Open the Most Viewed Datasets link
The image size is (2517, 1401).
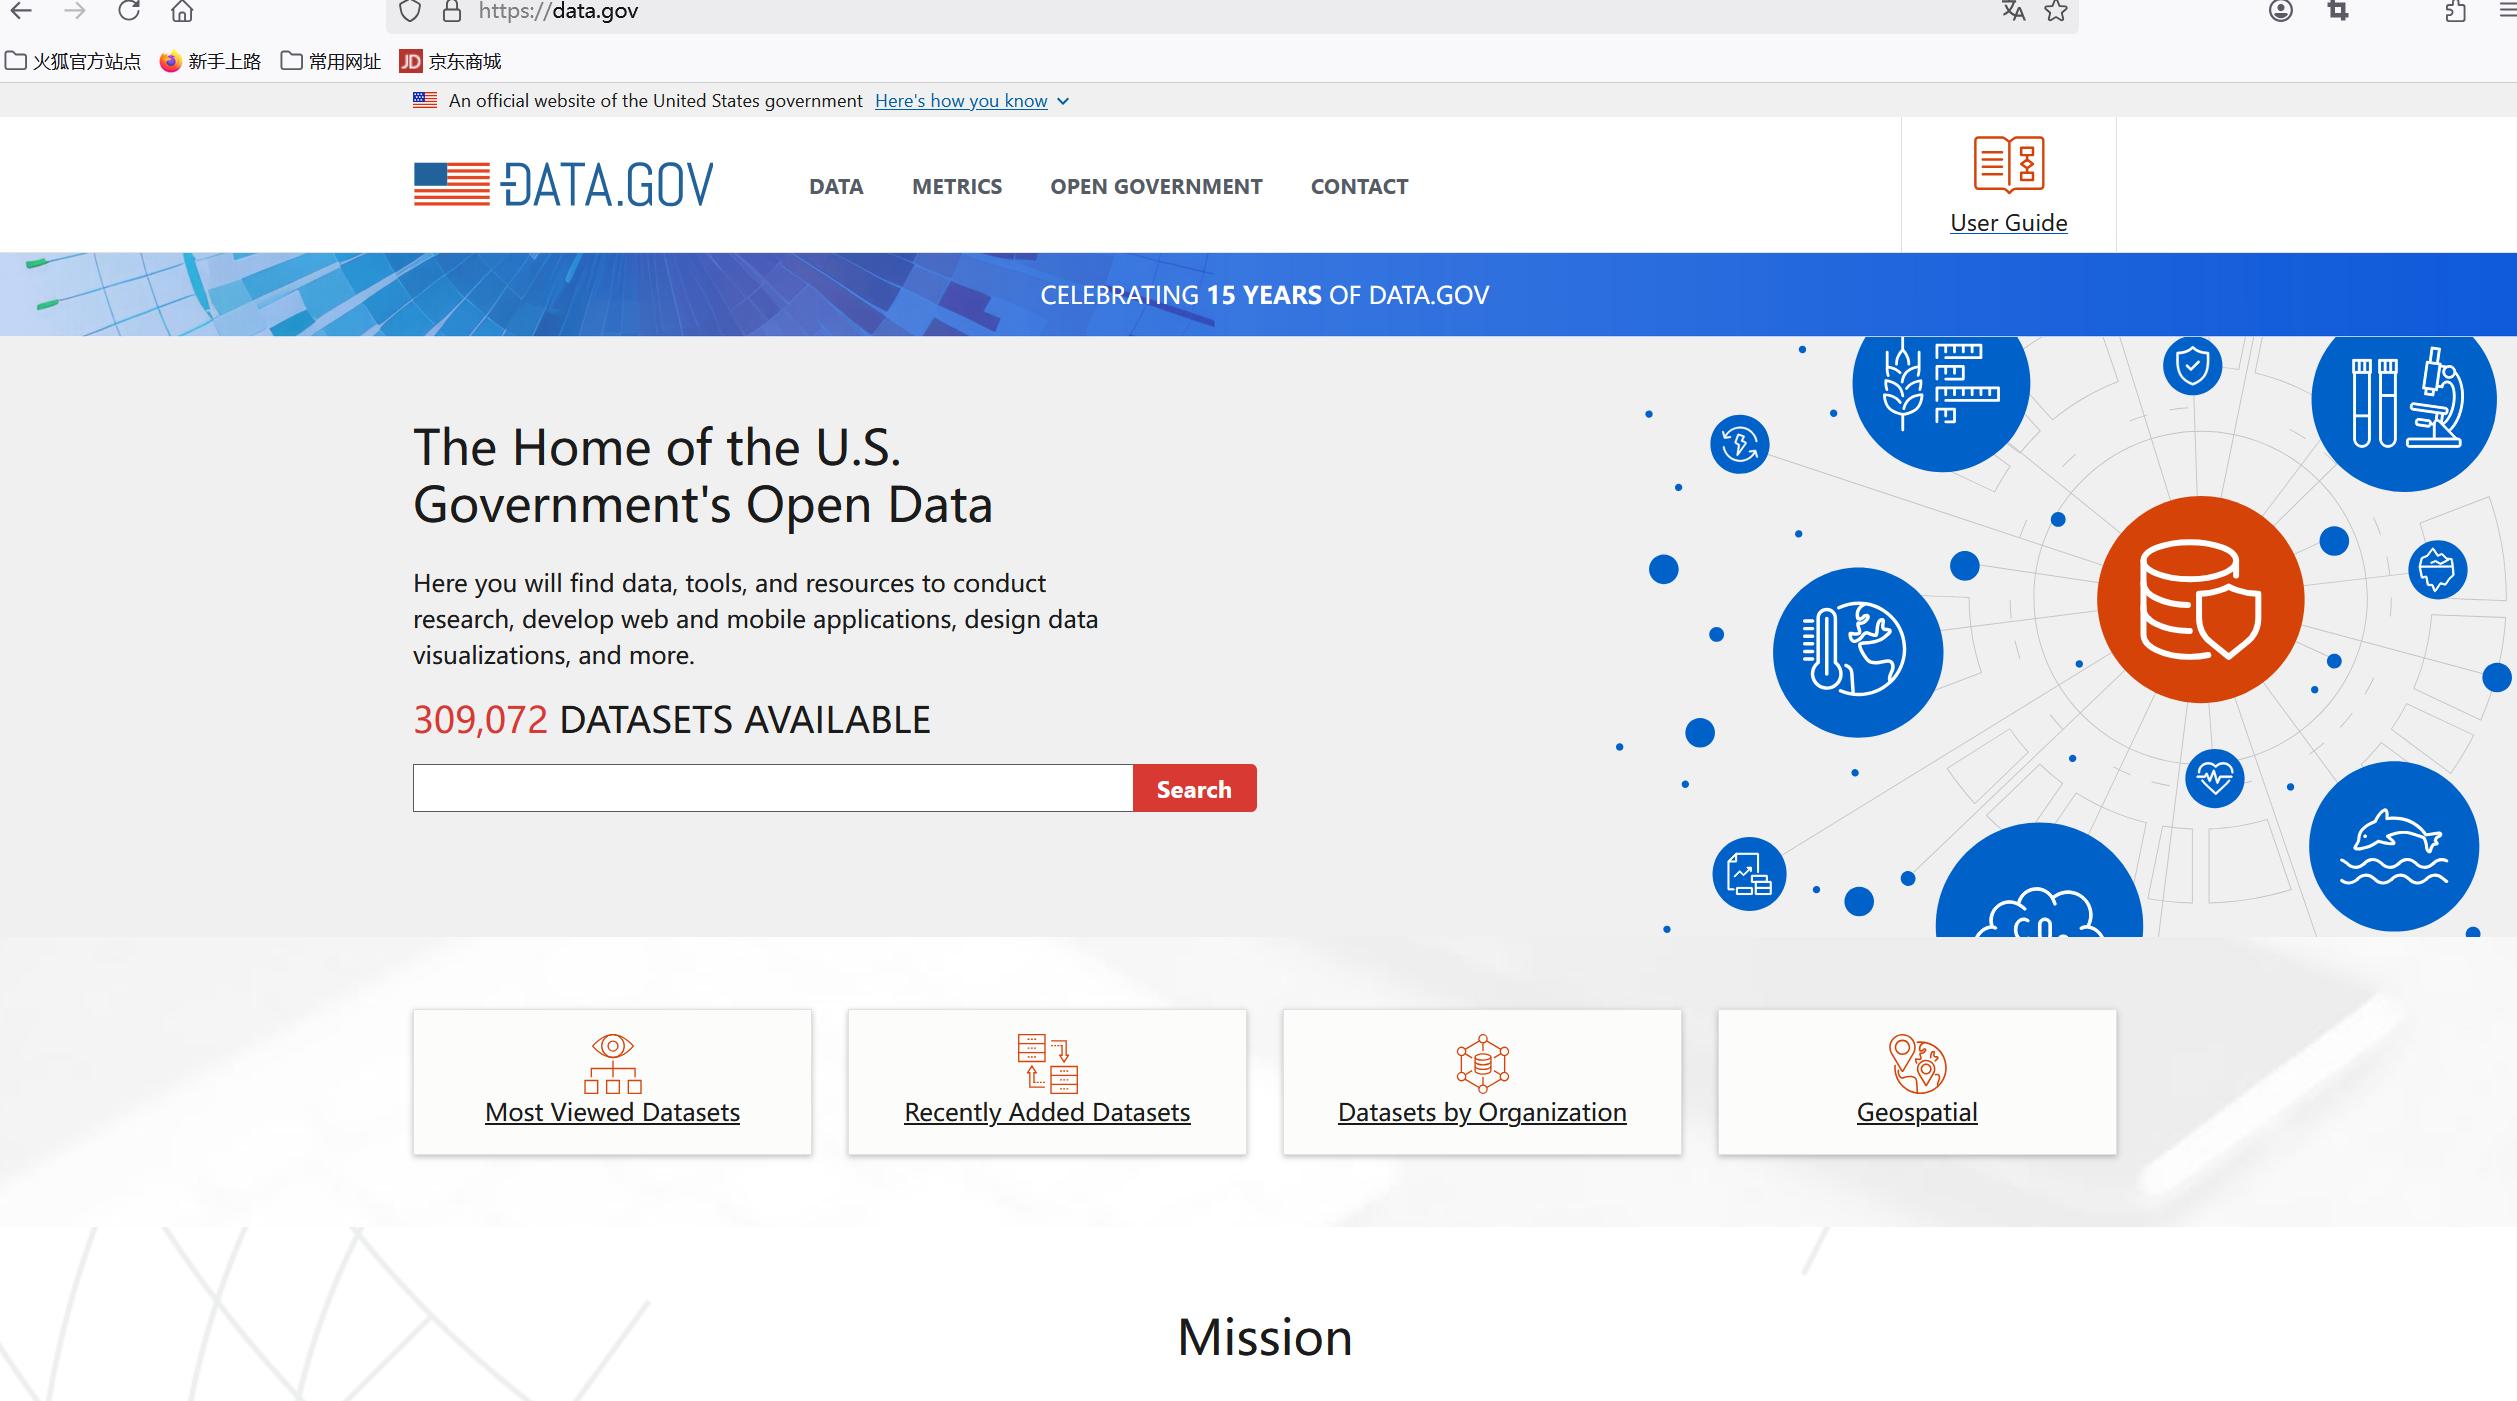(612, 1112)
